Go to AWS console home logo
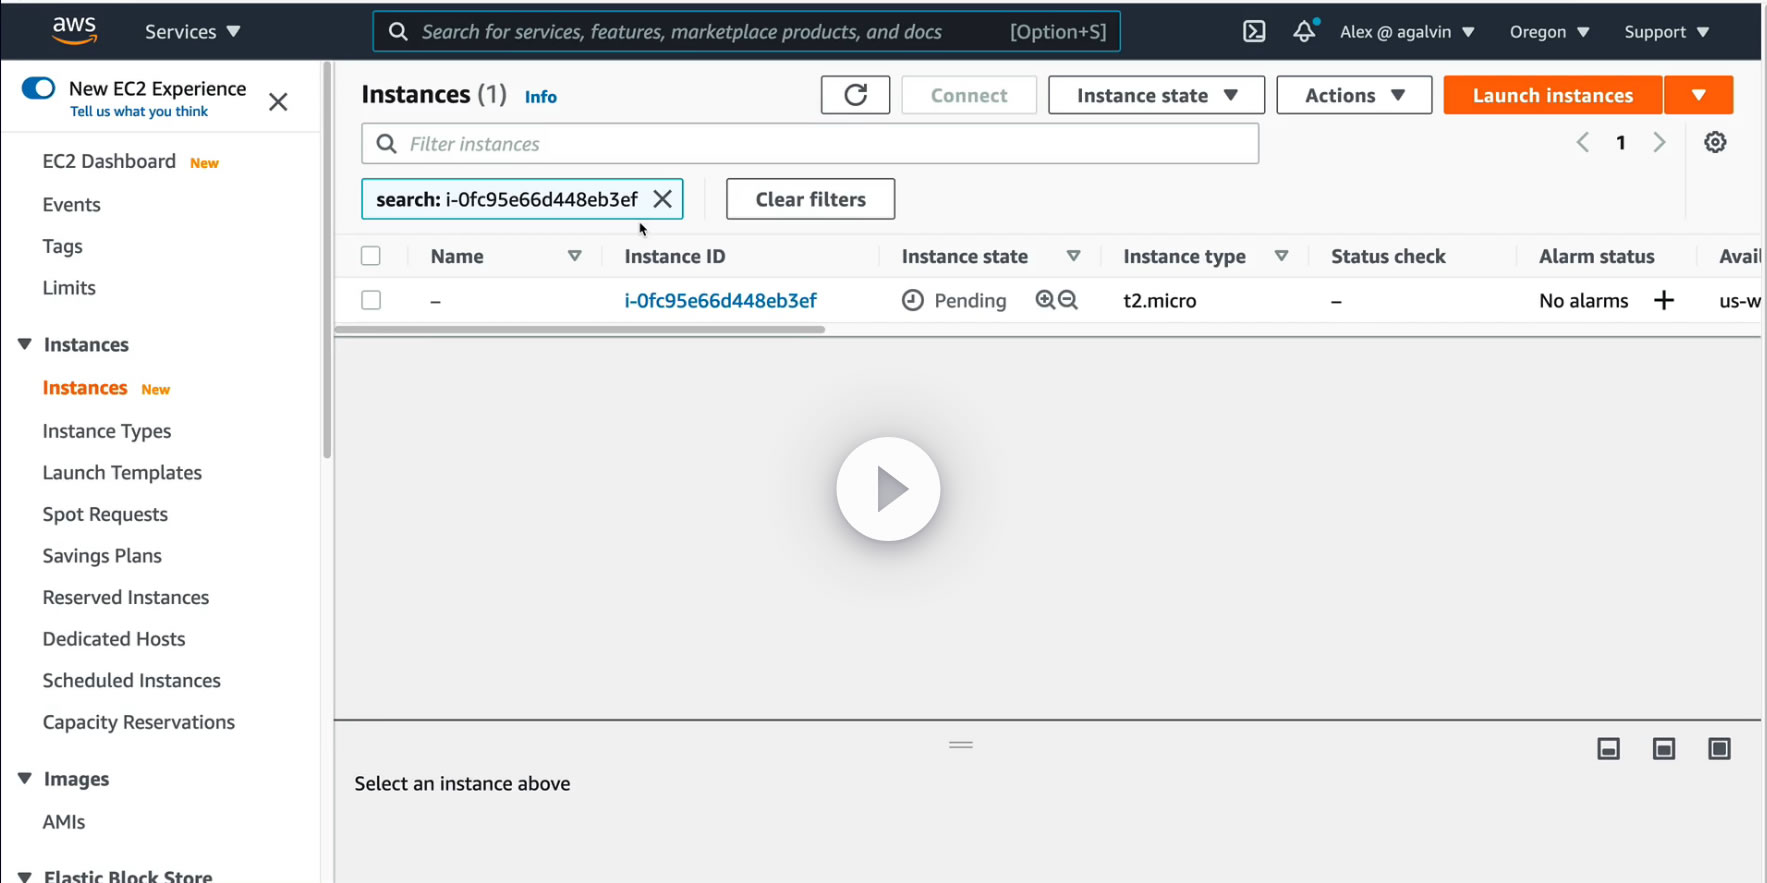 (x=75, y=30)
